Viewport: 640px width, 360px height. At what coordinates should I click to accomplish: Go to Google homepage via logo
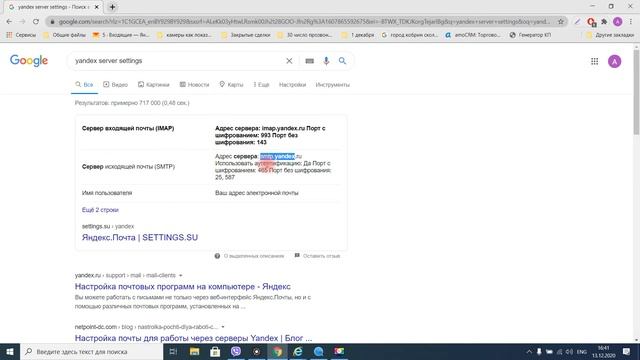click(x=29, y=60)
